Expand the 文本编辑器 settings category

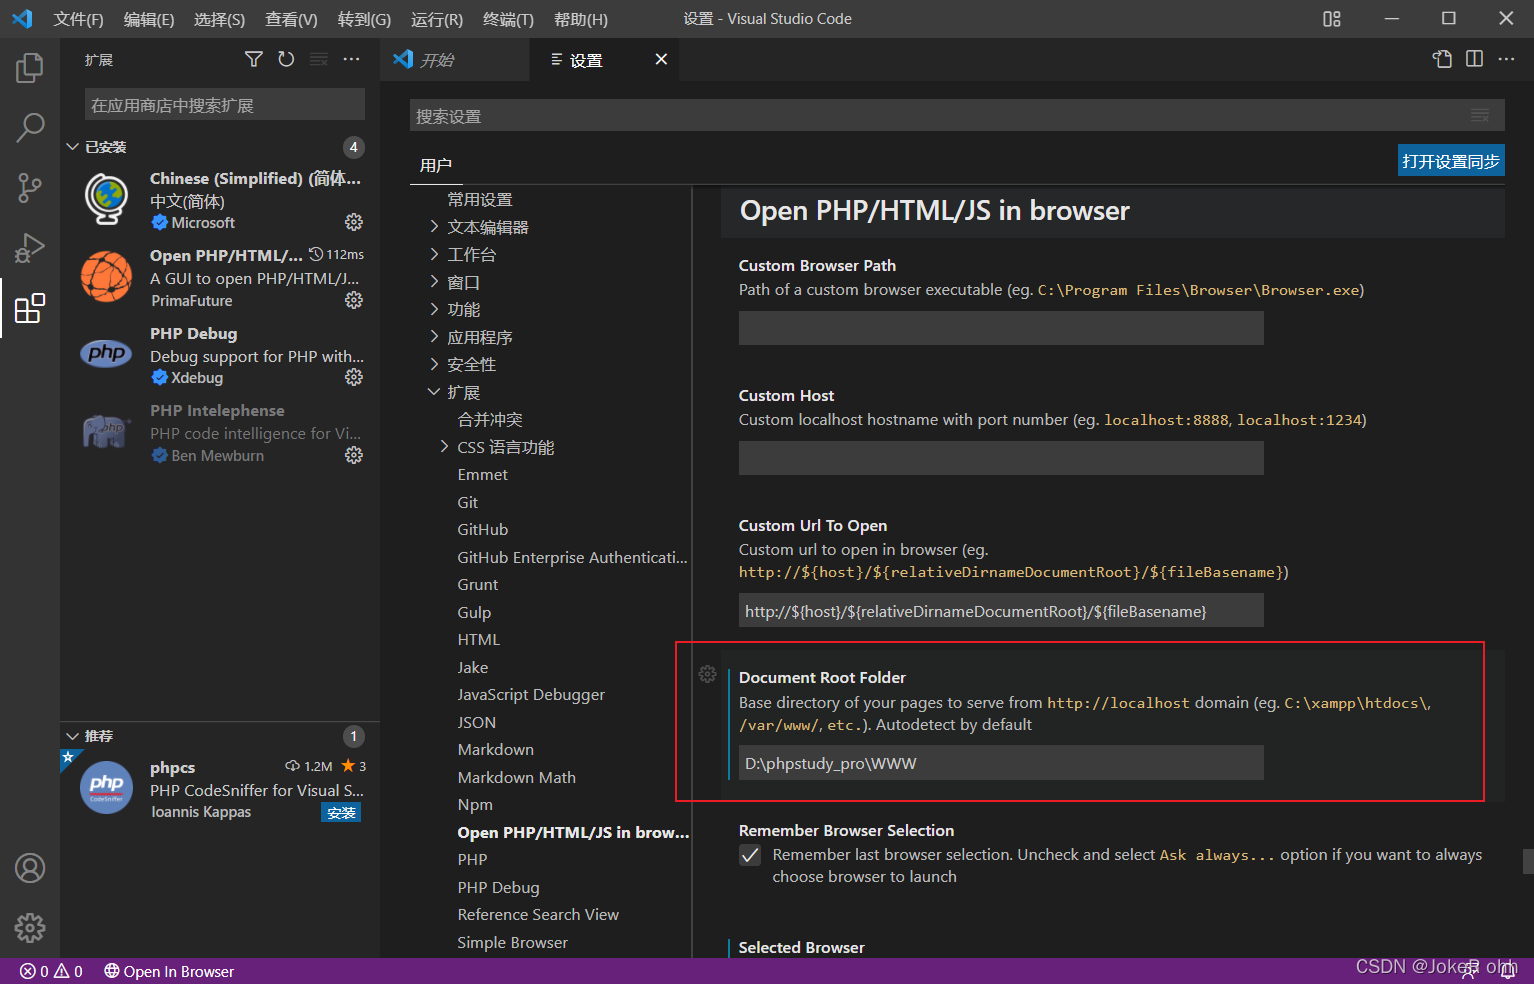(x=434, y=227)
